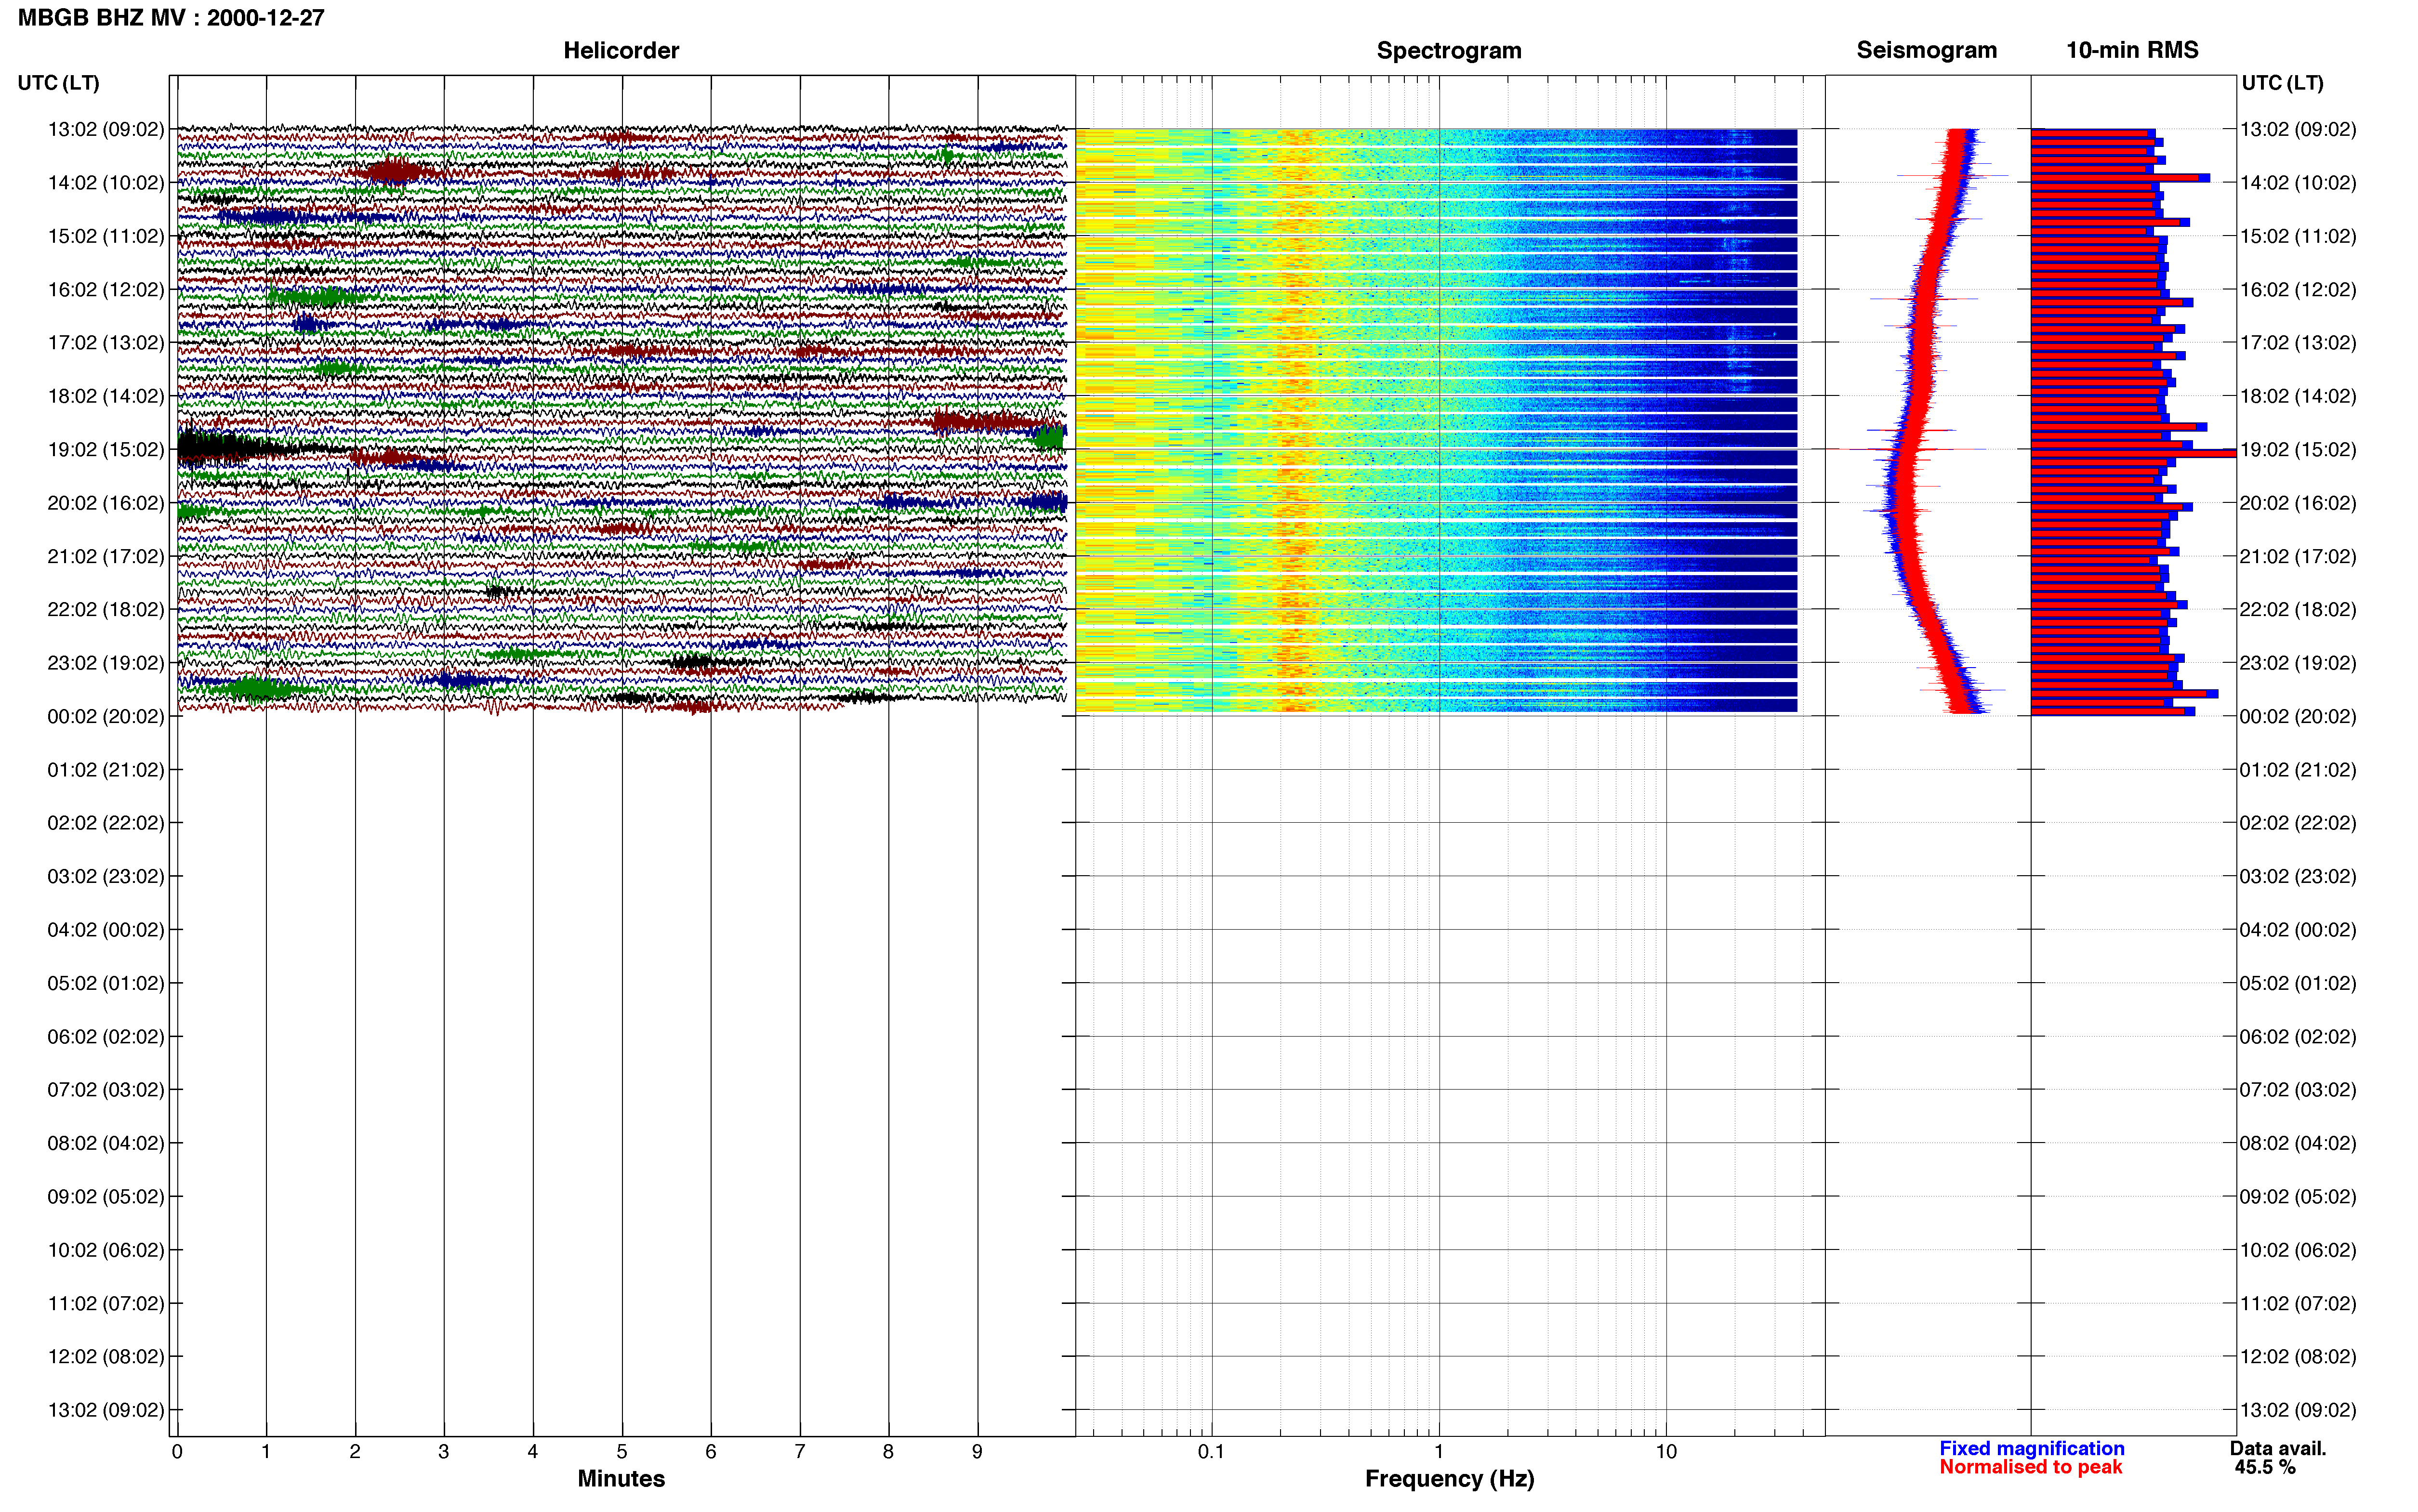2418x1512 pixels.
Task: Click the right 14:02 (10:02) time label
Action: 2298,183
